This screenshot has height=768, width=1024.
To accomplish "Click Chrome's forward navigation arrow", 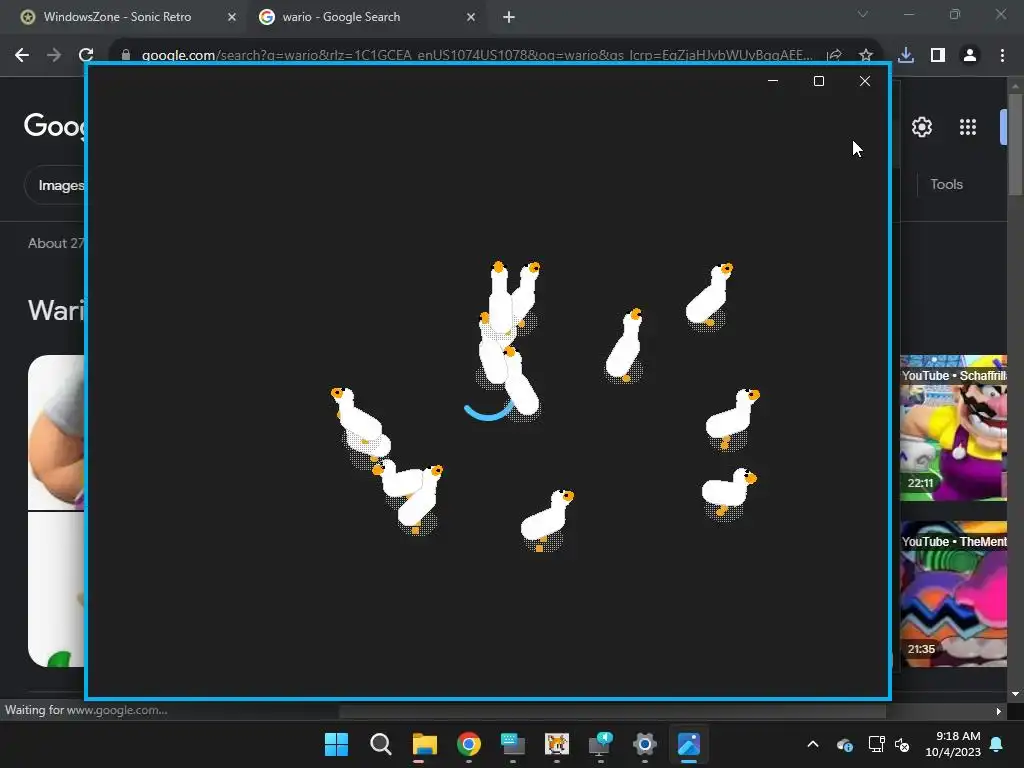I will click(54, 56).
